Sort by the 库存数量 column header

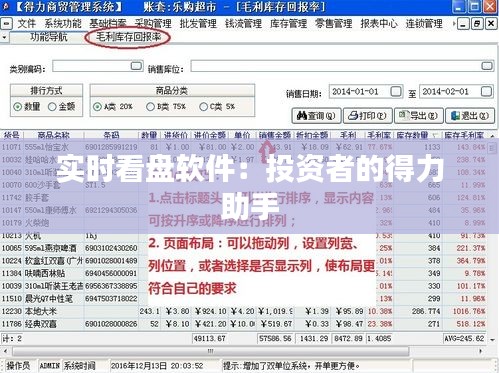click(x=412, y=135)
